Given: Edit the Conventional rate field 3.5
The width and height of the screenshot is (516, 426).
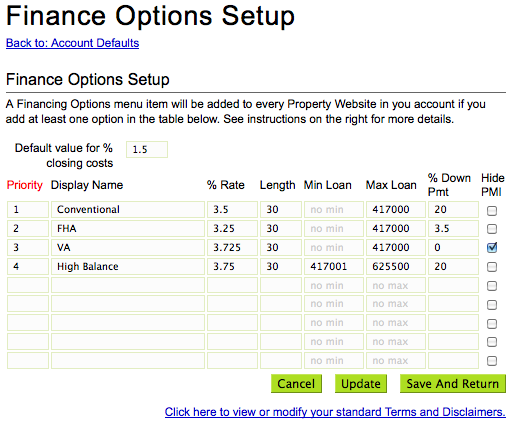Looking at the screenshot, I should pos(232,210).
